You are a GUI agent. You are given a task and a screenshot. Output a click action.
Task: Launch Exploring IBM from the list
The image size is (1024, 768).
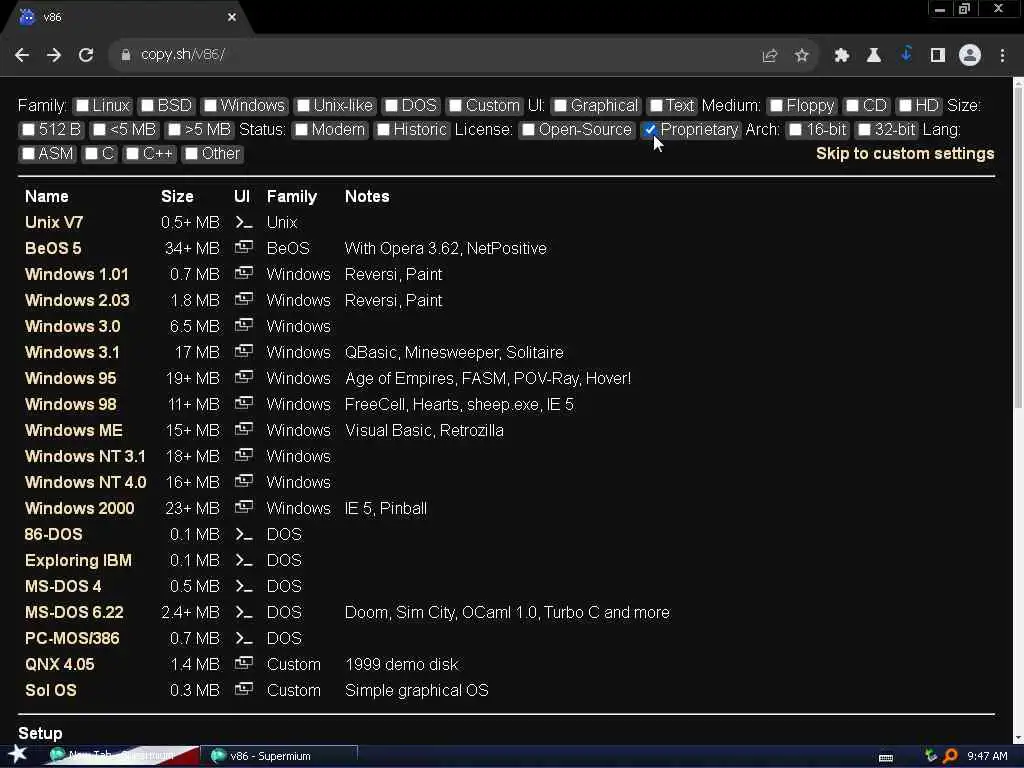tap(78, 560)
